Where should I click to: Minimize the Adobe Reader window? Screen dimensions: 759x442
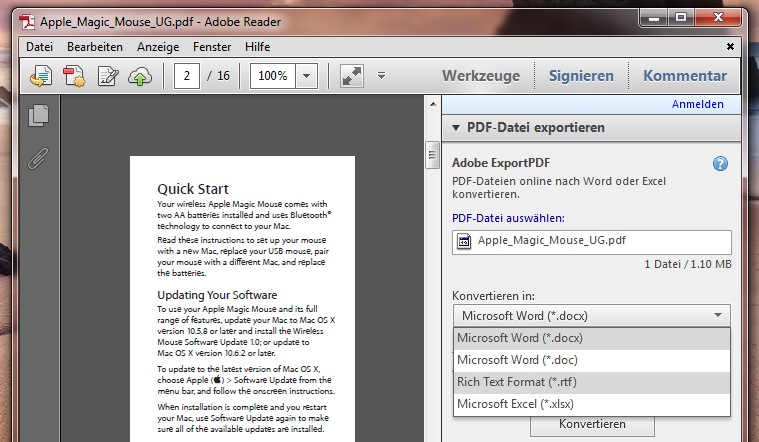click(654, 18)
